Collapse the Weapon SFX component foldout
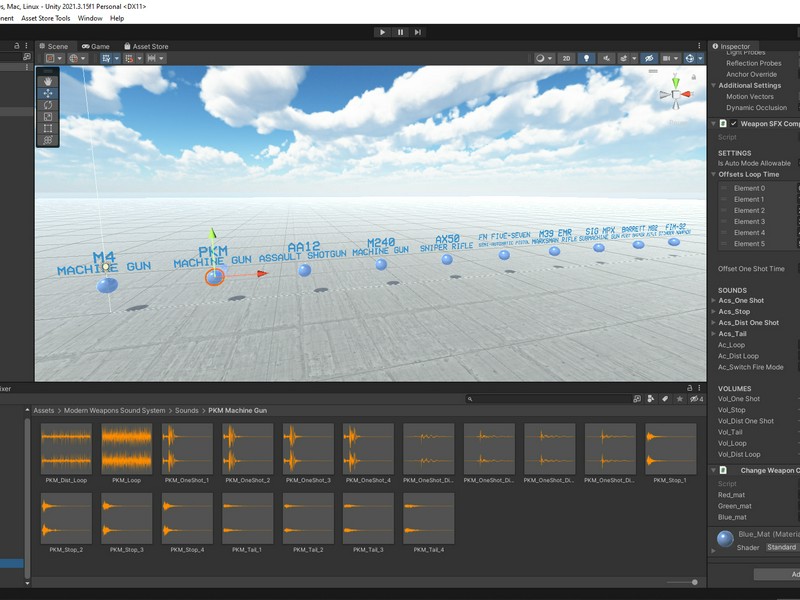This screenshot has height=600, width=800. click(x=714, y=123)
